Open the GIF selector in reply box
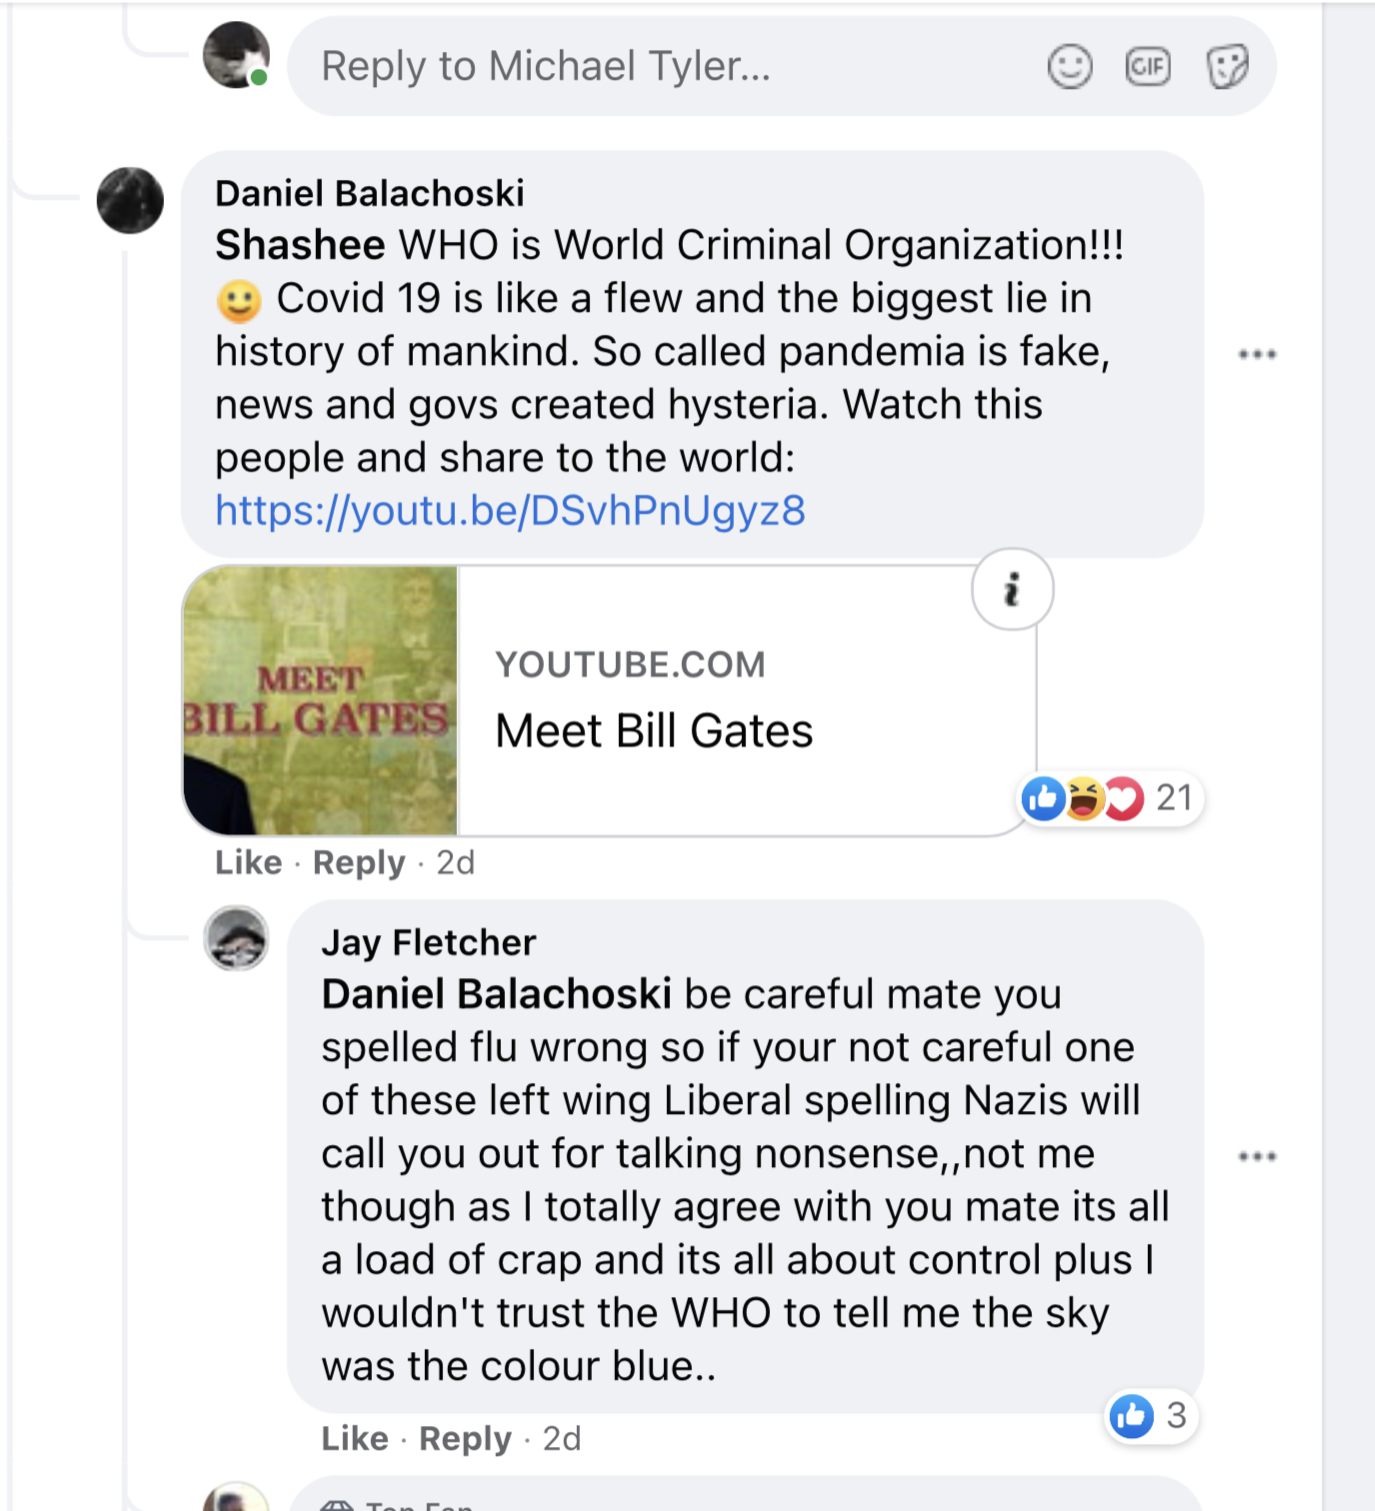This screenshot has width=1375, height=1511. (x=1147, y=67)
